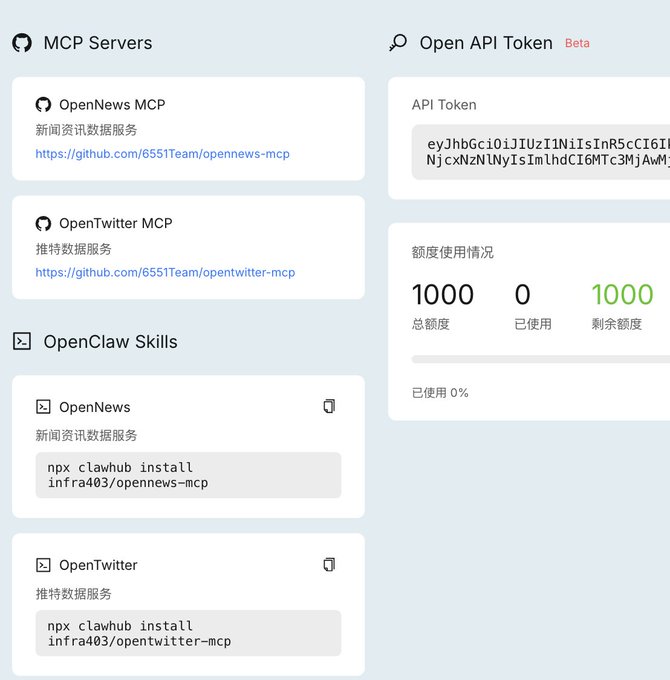The height and width of the screenshot is (680, 670).
Task: Copy the OpenTwitter install command
Action: 329,564
